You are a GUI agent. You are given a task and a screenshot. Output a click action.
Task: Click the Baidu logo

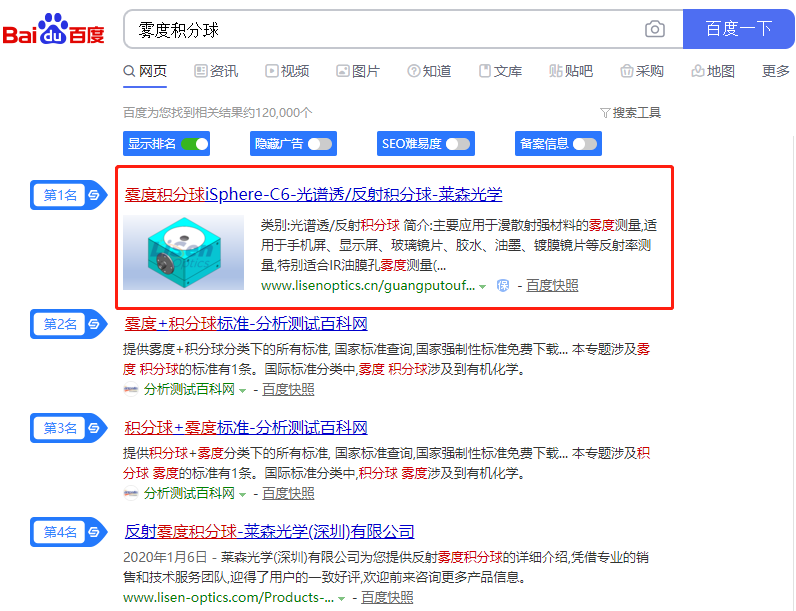[53, 29]
